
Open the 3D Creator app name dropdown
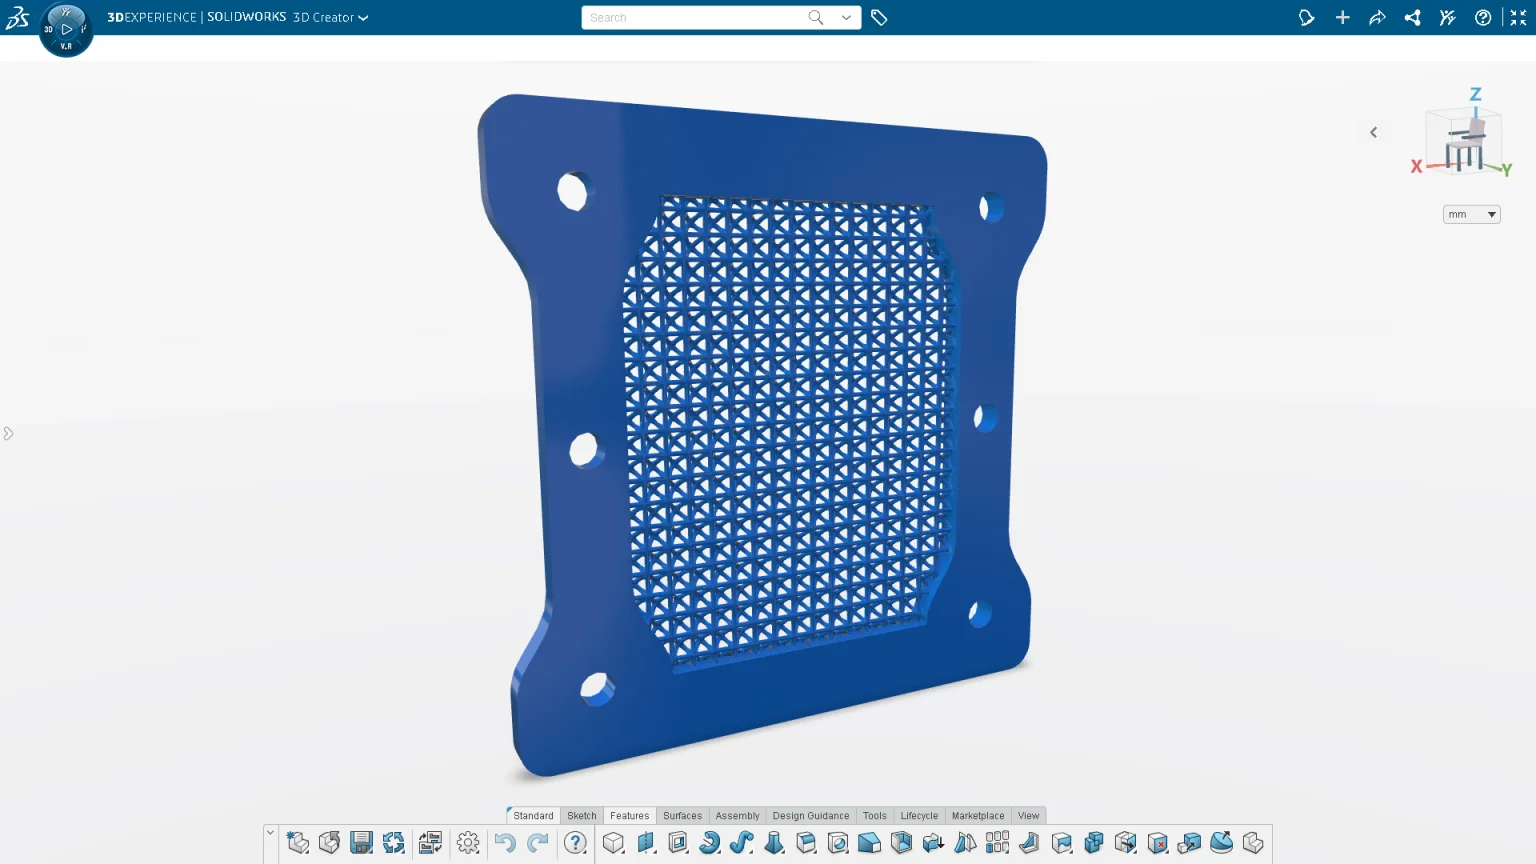click(330, 17)
